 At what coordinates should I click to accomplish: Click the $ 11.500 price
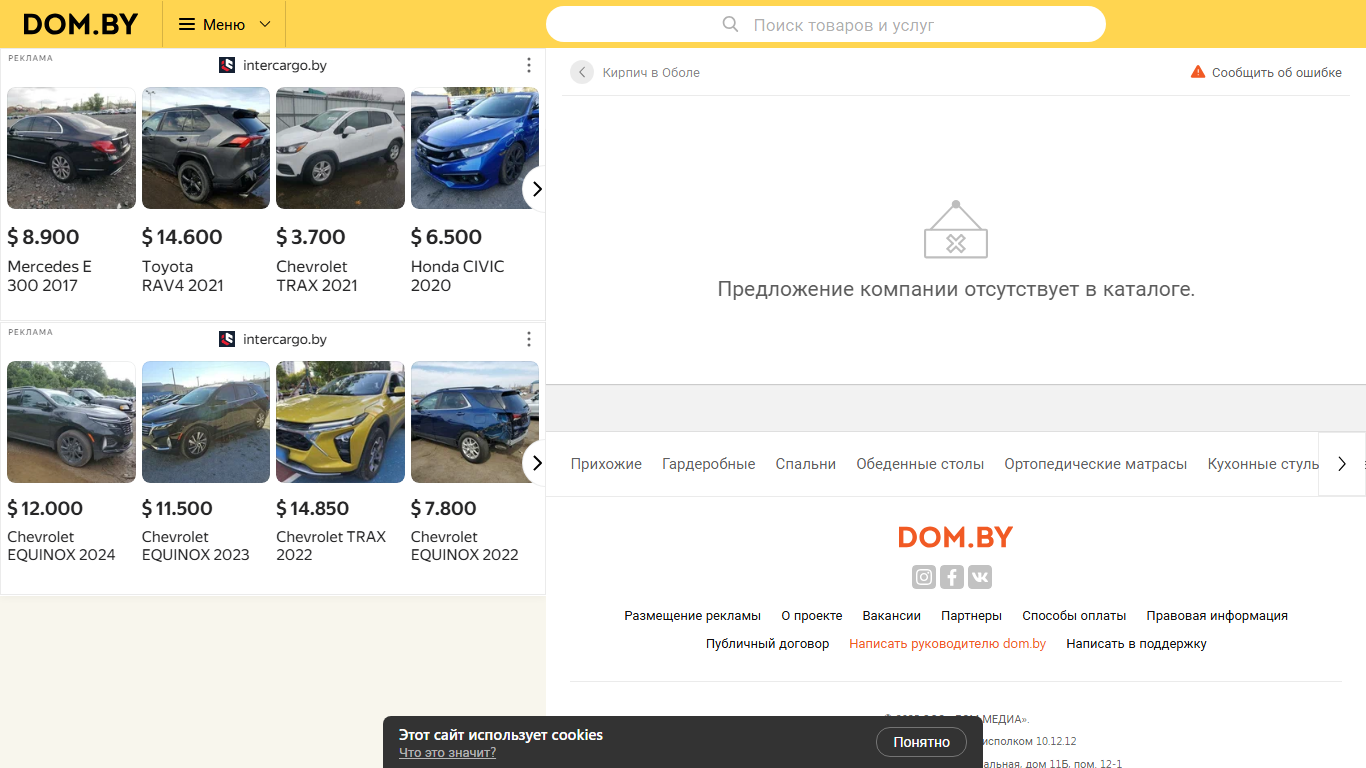click(177, 508)
